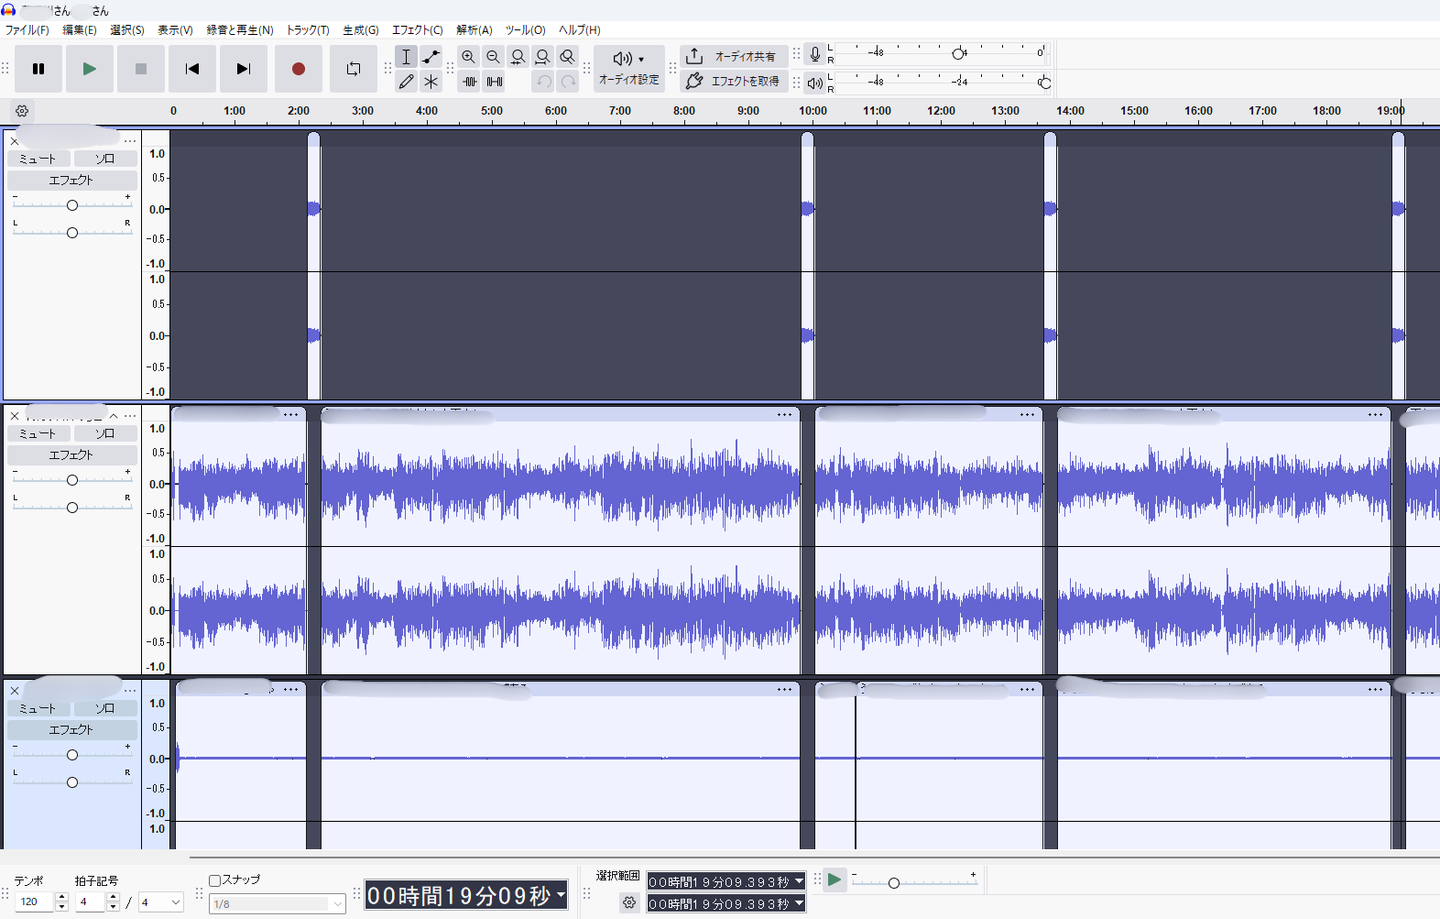The width and height of the screenshot is (1440, 919).
Task: Click the play-at-speed green button
Action: [x=834, y=880]
